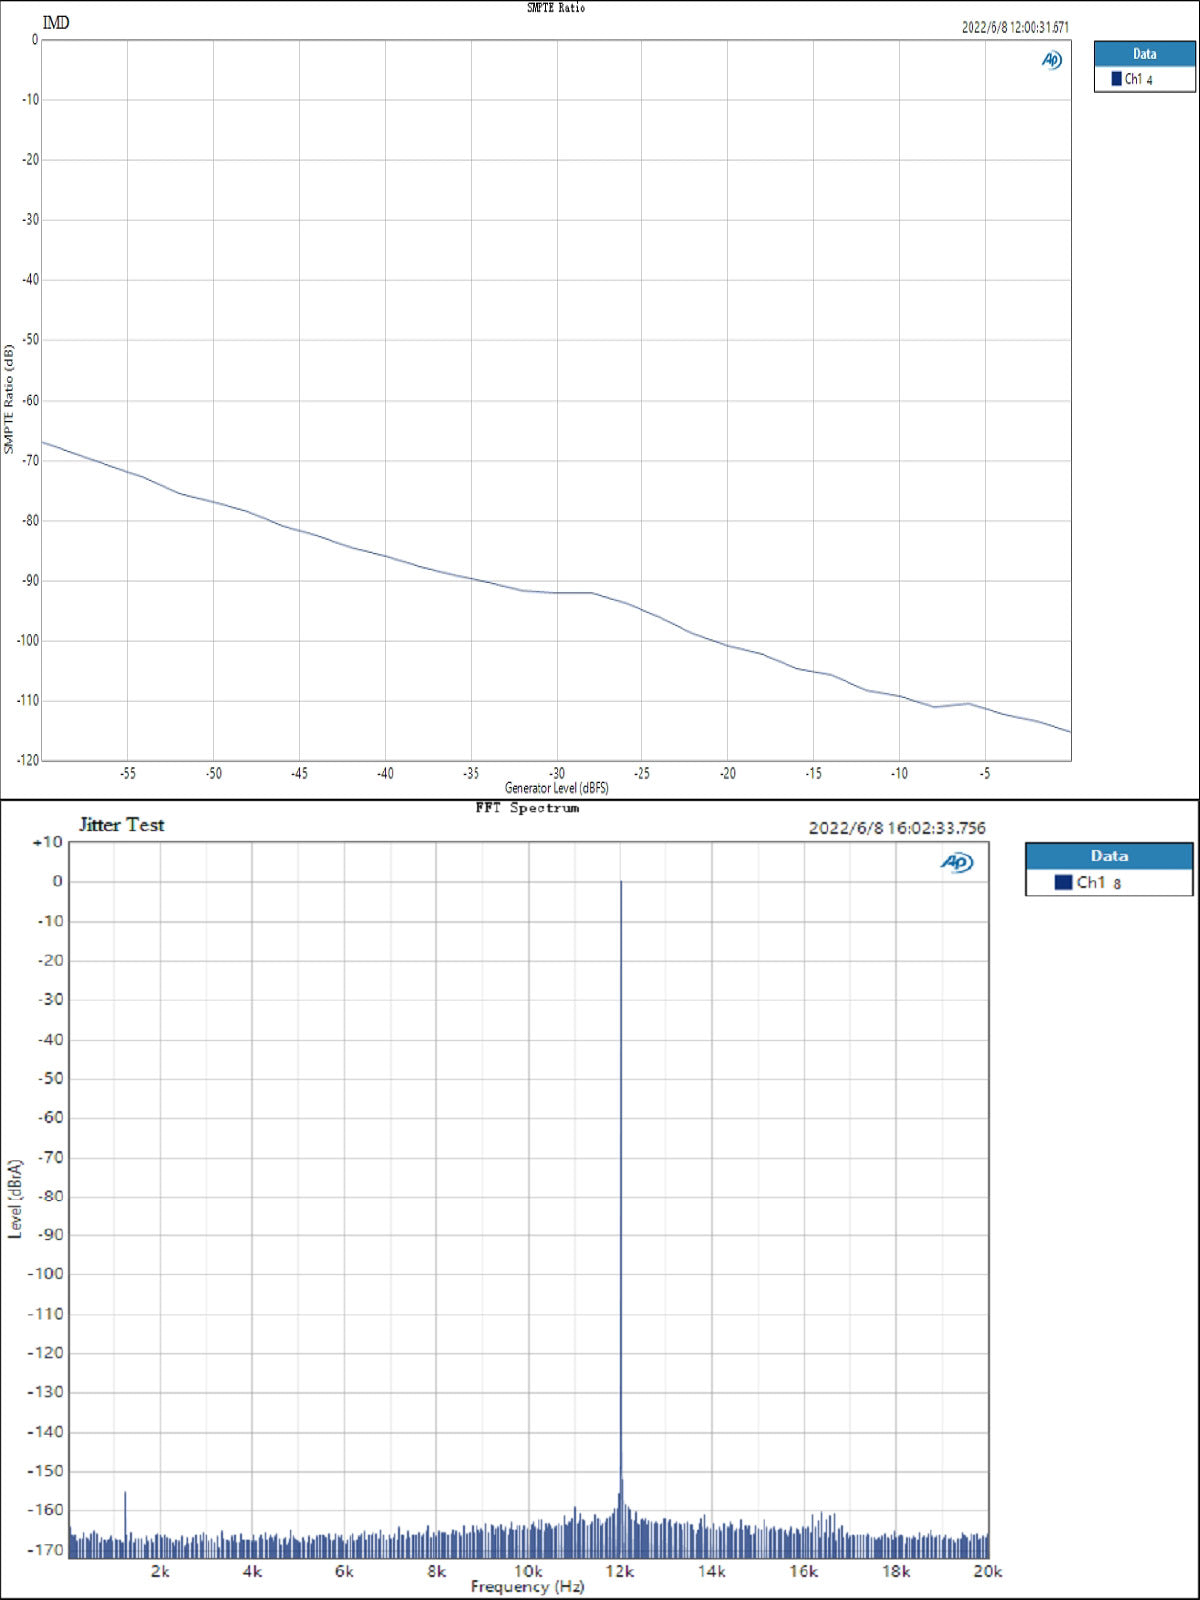Click the AP logo in the IMD graph
Viewport: 1200px width, 1600px height.
[1051, 60]
